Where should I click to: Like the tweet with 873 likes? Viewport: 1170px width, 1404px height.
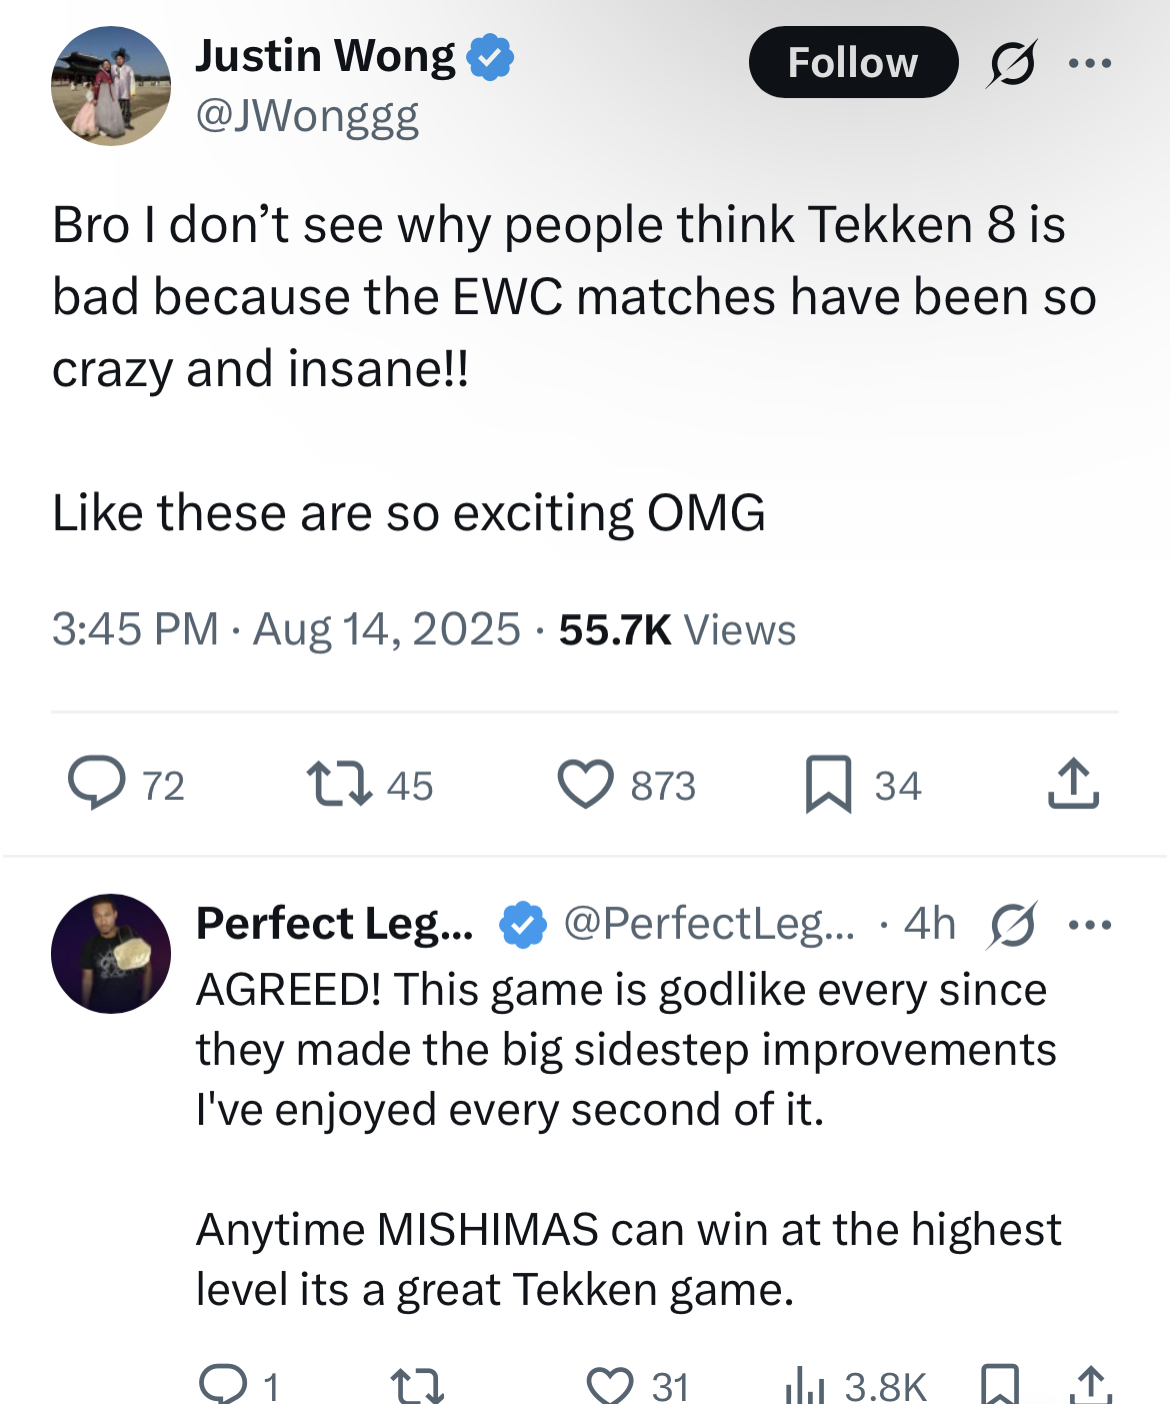tap(586, 784)
